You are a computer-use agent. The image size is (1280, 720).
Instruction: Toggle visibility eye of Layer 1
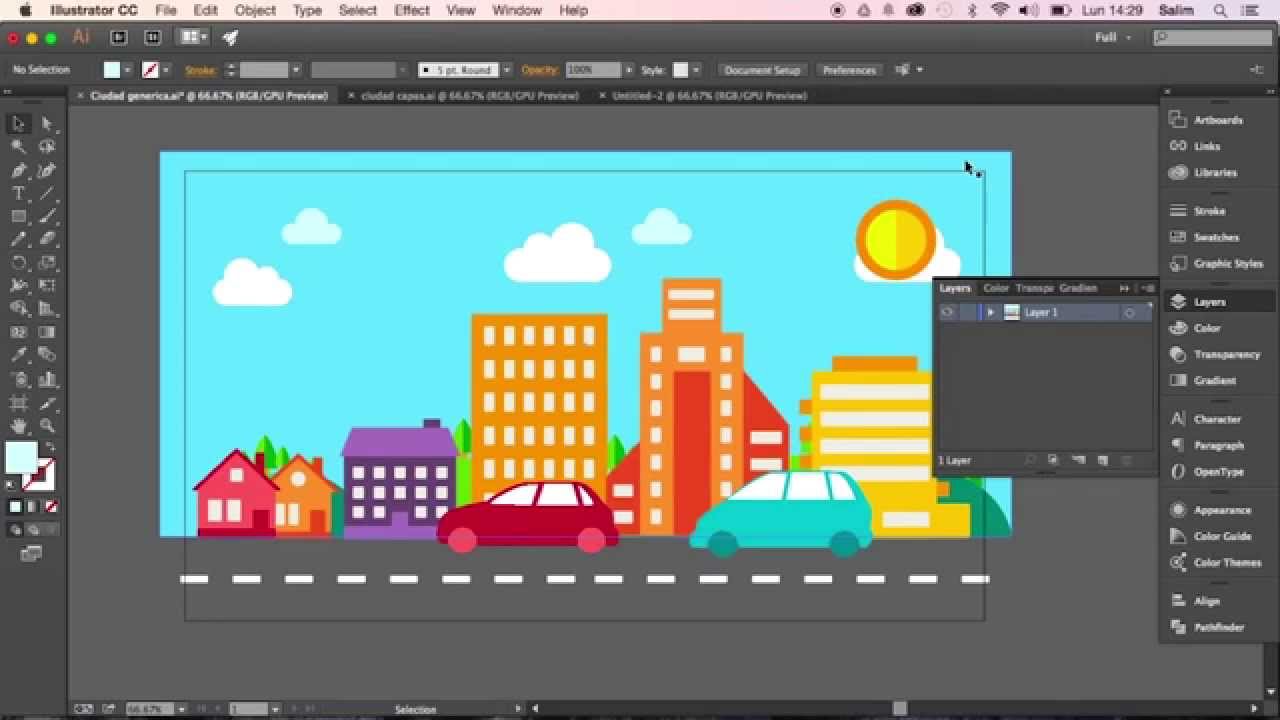pos(947,312)
